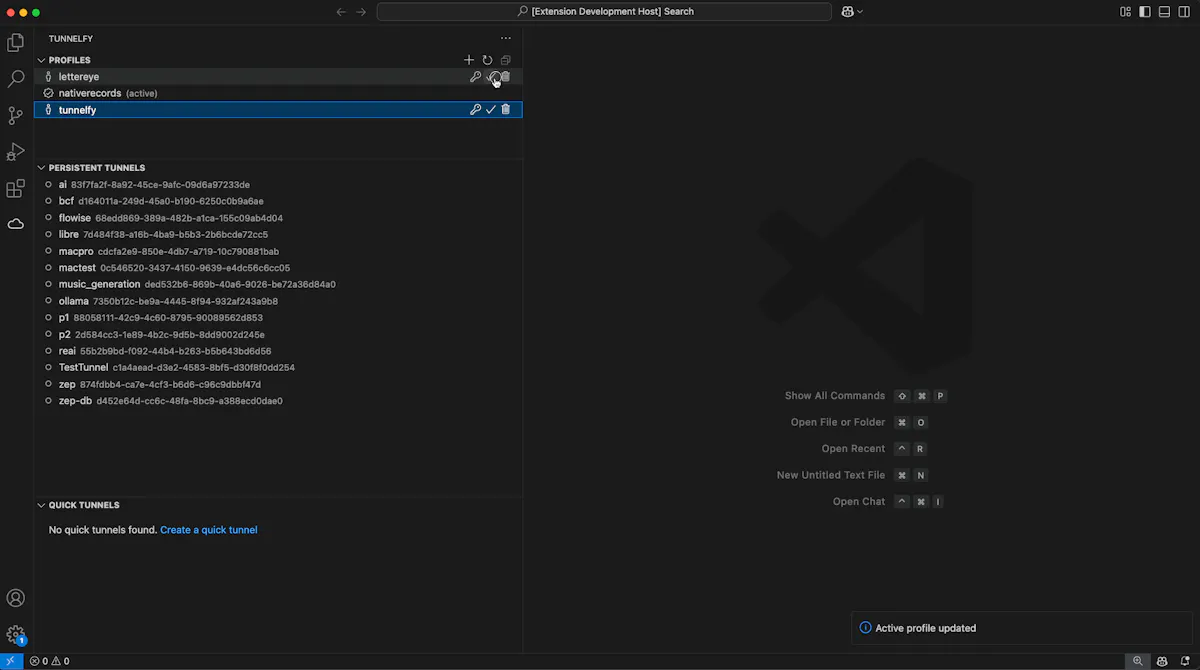Collapse the Profiles section
1200x670 pixels.
42,60
